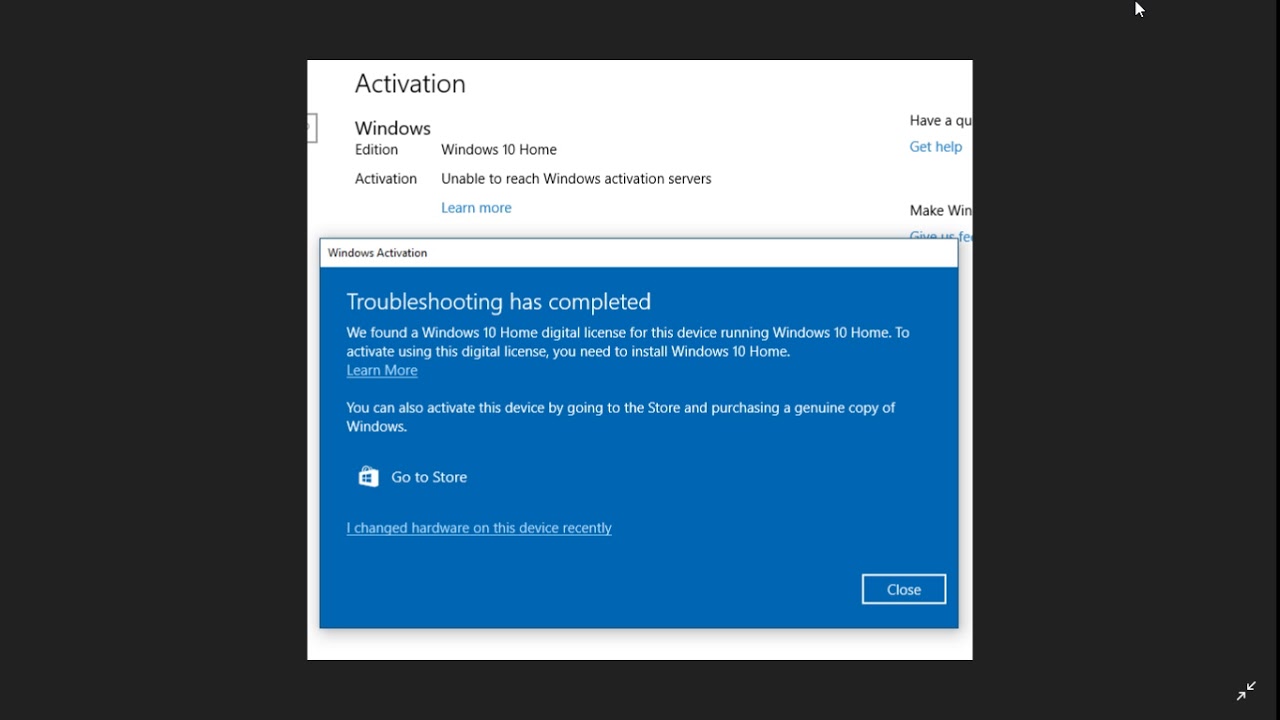Close the troubleshooting dialog
This screenshot has width=1280, height=720.
pyautogui.click(x=904, y=589)
